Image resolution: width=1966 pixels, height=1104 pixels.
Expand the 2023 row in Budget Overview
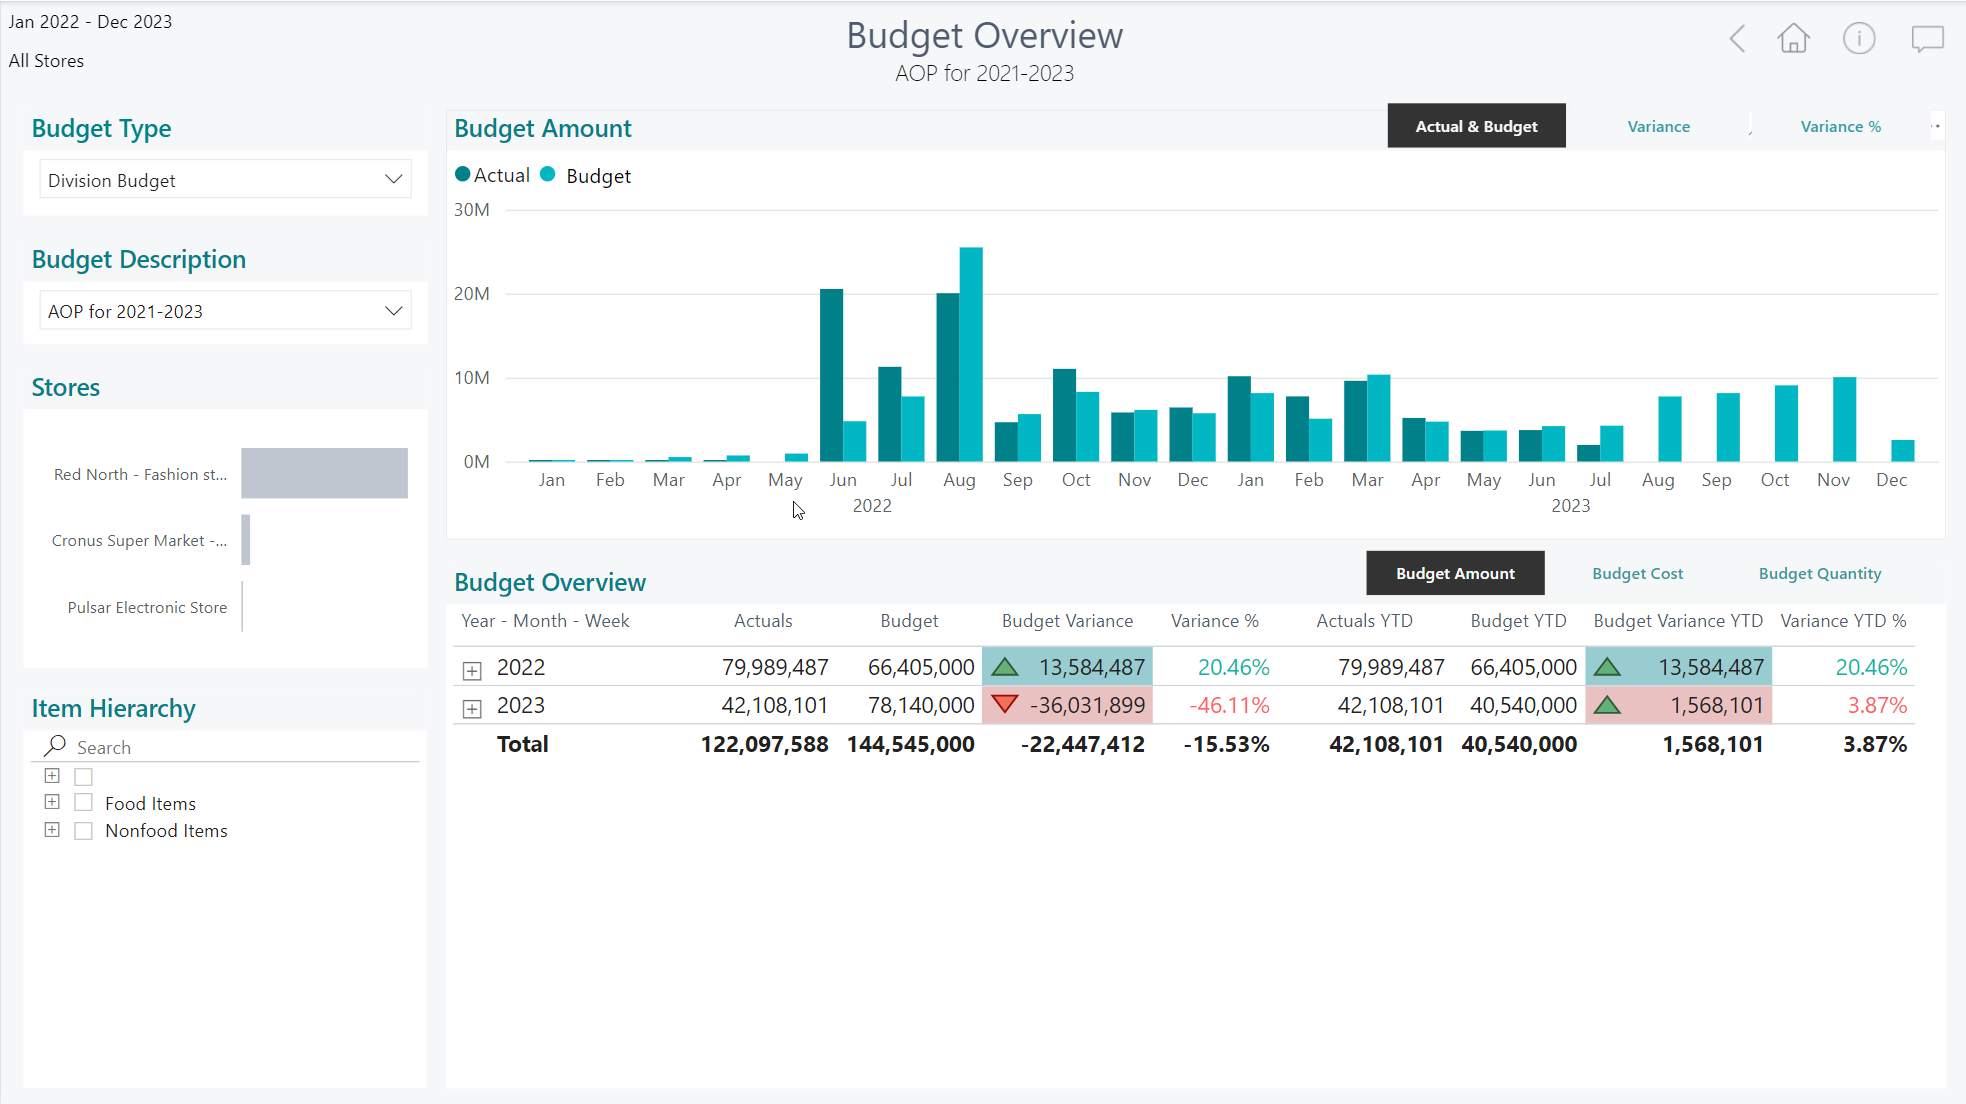pos(472,708)
